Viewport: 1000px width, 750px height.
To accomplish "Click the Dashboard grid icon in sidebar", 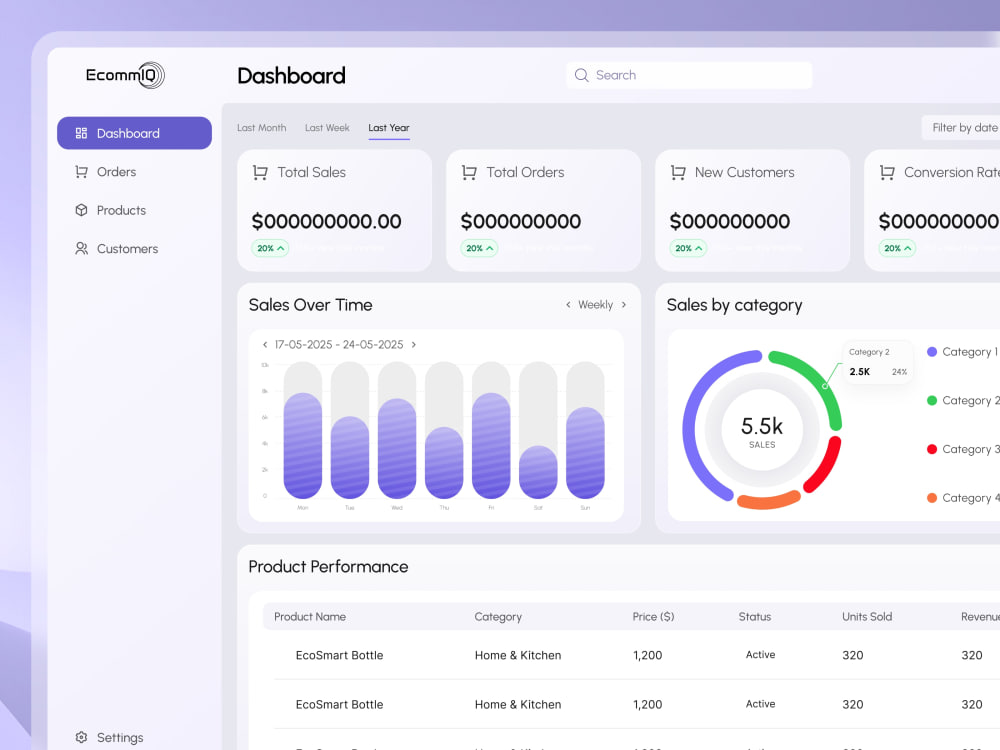I will pos(81,133).
